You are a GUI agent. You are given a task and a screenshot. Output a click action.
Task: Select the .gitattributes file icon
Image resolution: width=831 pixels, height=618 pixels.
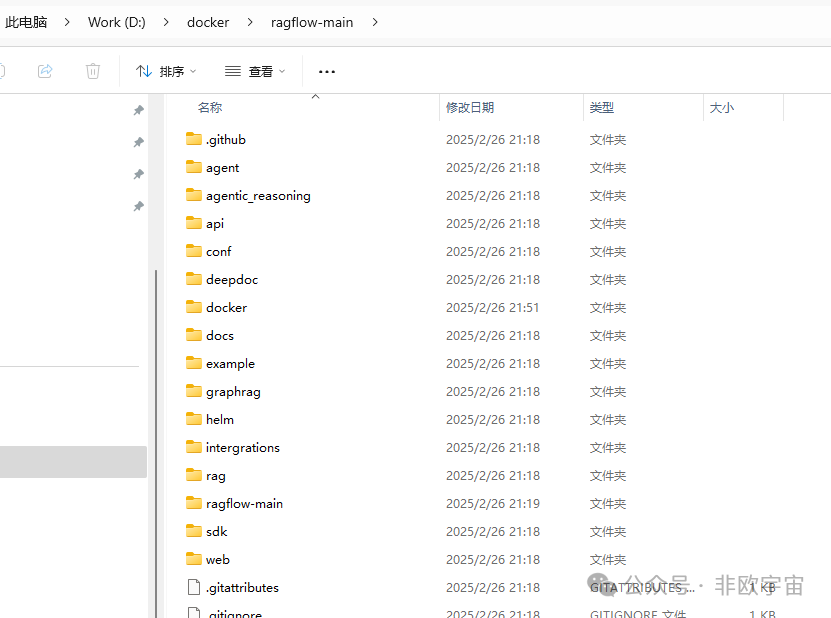tap(194, 587)
